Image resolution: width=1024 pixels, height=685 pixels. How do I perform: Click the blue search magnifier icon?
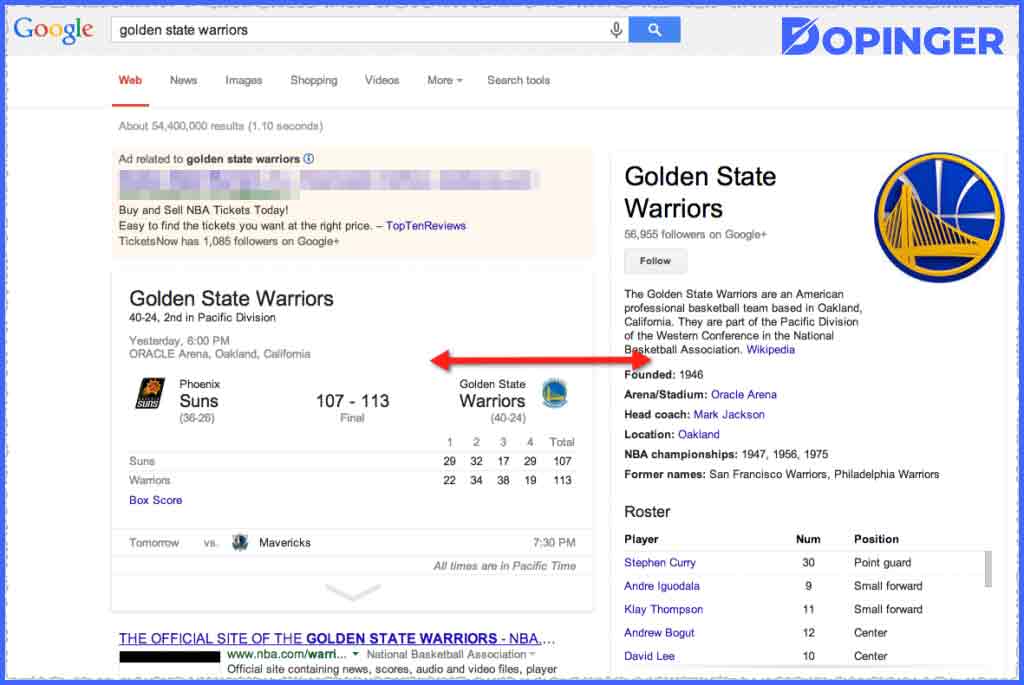click(655, 29)
